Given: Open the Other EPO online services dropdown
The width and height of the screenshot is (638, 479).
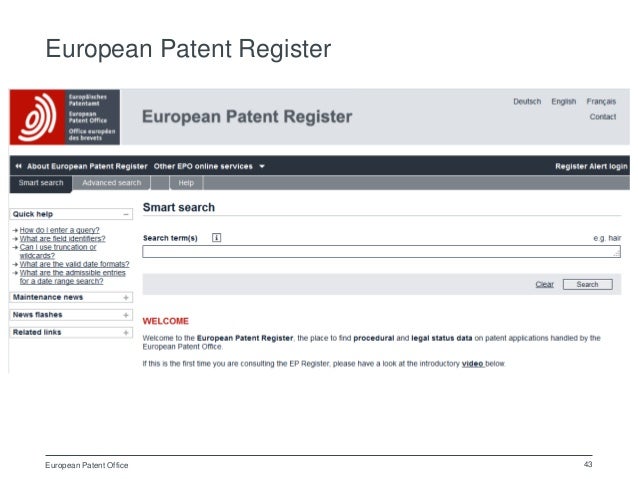Looking at the screenshot, I should (209, 166).
